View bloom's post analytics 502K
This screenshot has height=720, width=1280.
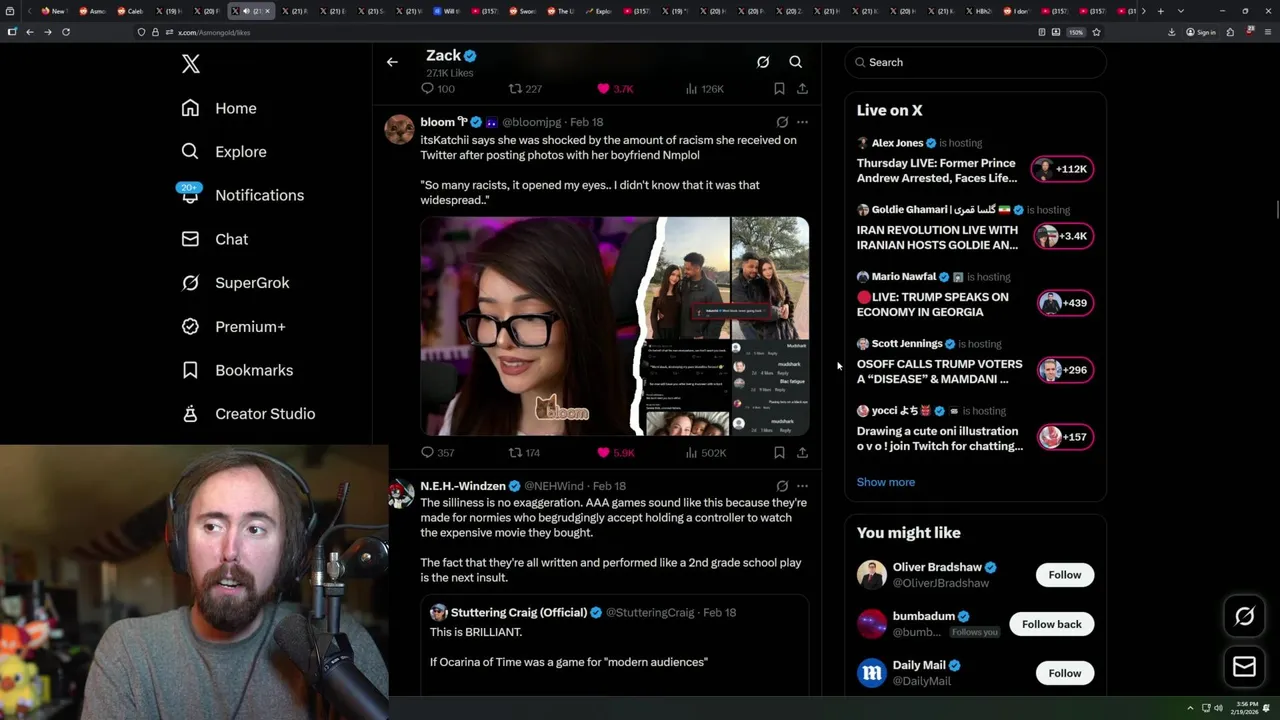click(705, 453)
